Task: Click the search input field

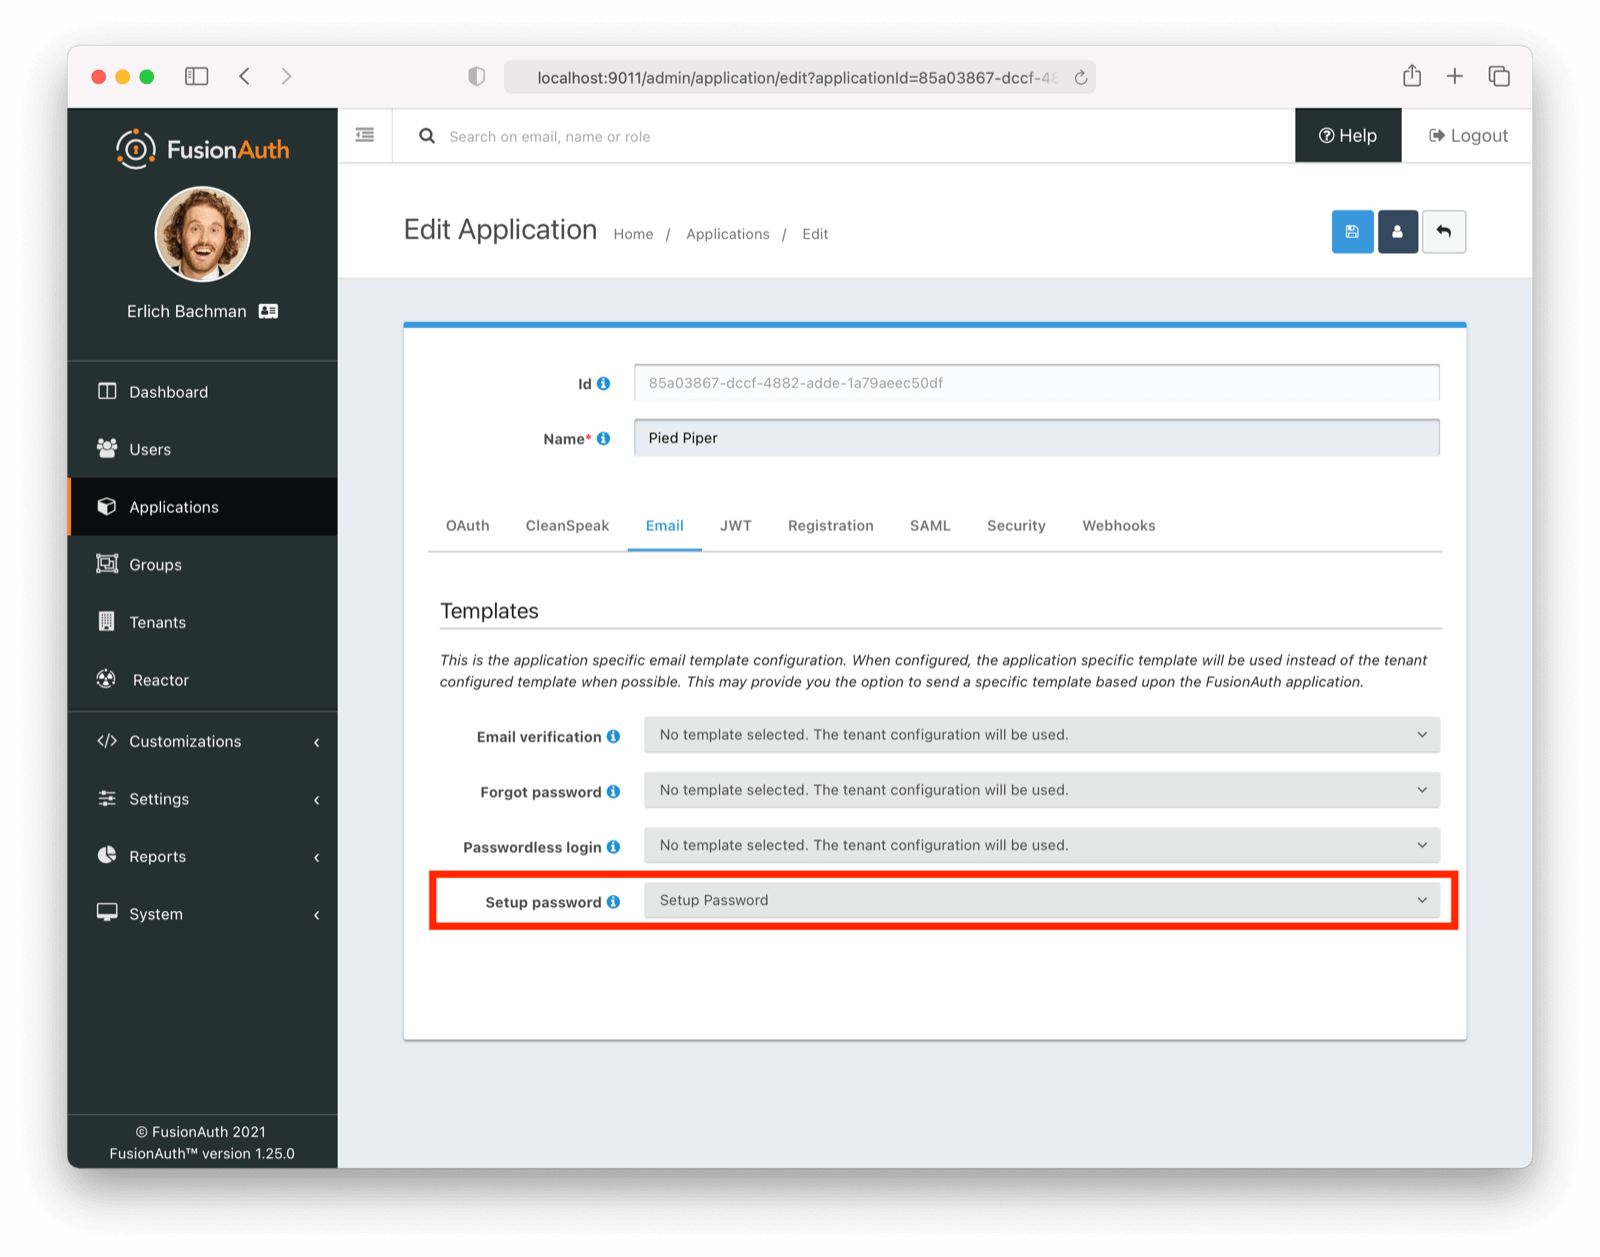Action: click(860, 136)
